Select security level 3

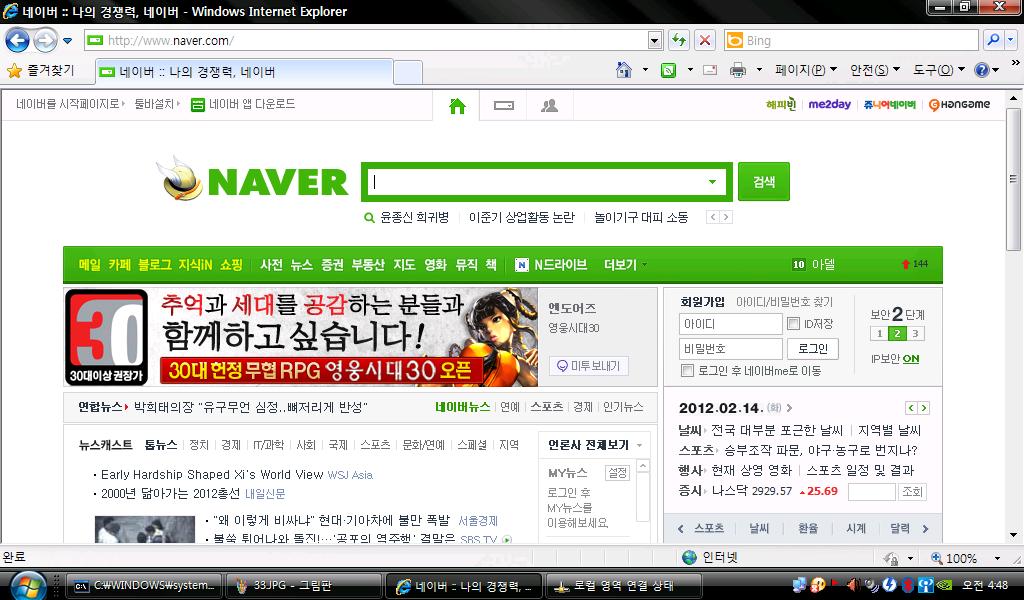(x=915, y=334)
